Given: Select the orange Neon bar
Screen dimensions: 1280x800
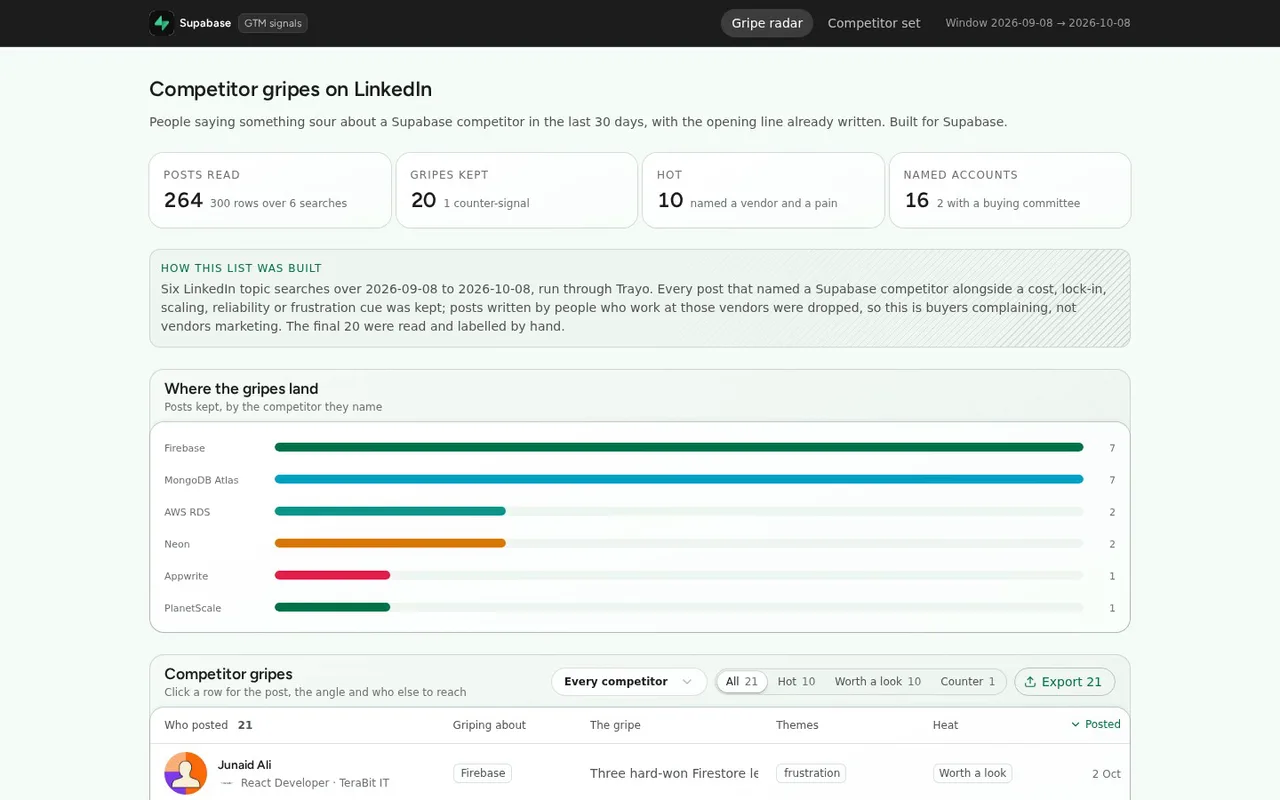Looking at the screenshot, I should tap(390, 544).
